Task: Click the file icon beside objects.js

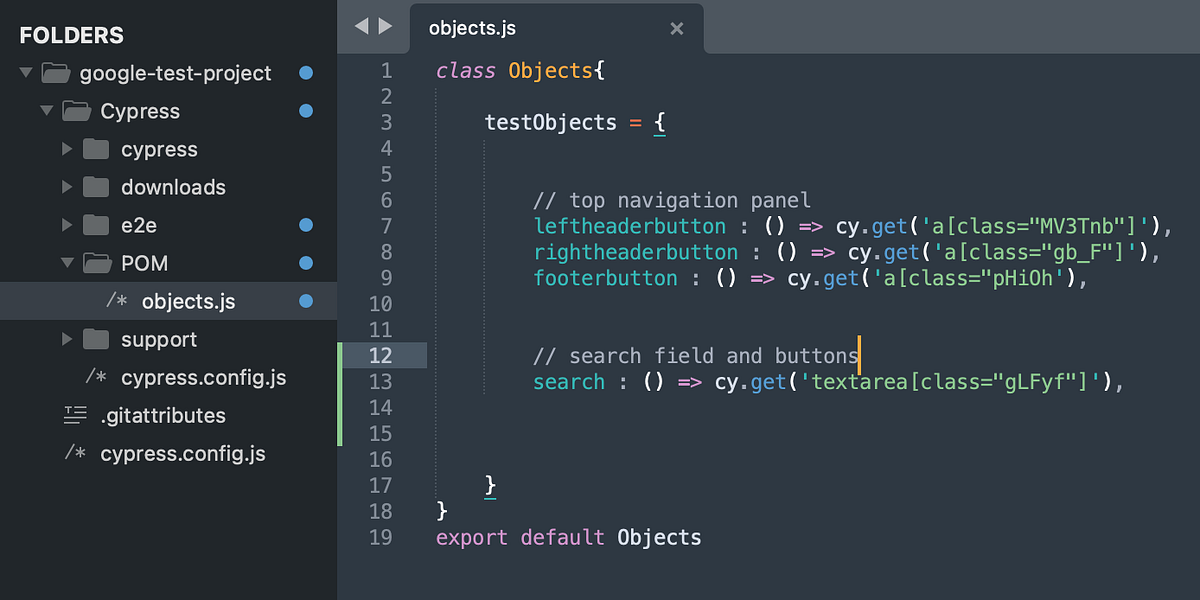Action: [115, 300]
